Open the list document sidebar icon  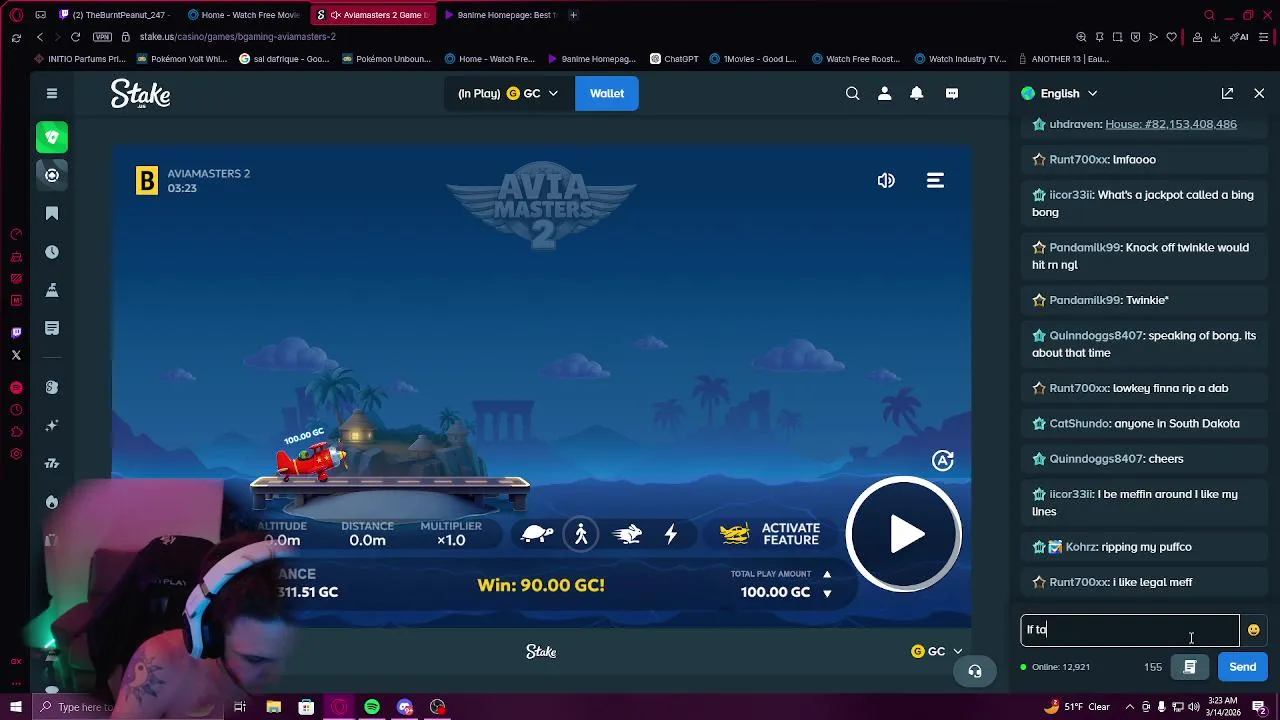coord(52,328)
